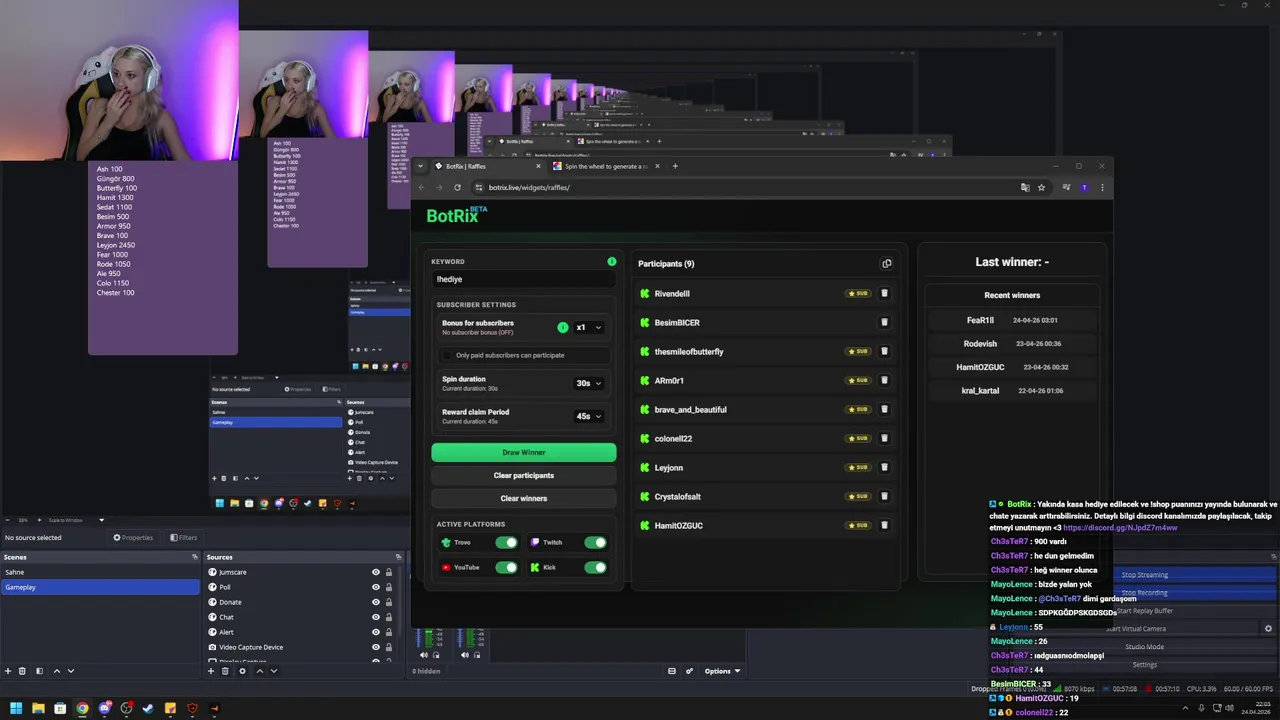Toggle the Twitch platform switch
This screenshot has width=1280, height=720.
pyautogui.click(x=595, y=543)
